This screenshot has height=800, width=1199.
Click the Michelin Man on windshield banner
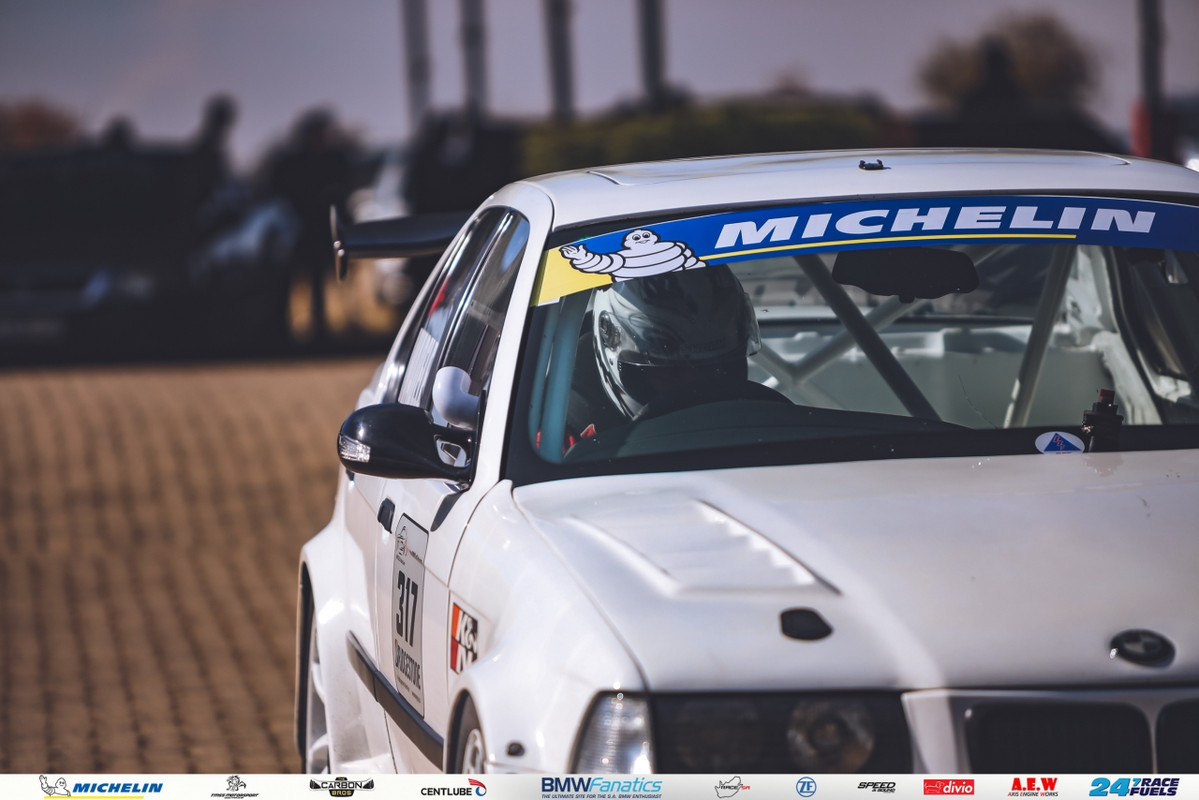(632, 255)
